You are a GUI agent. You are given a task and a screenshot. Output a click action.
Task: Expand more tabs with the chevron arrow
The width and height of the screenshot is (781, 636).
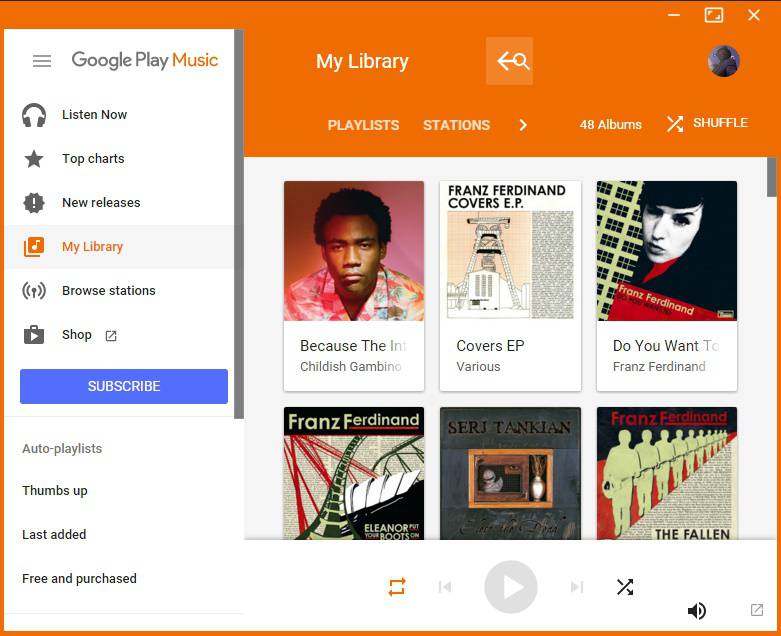point(522,125)
